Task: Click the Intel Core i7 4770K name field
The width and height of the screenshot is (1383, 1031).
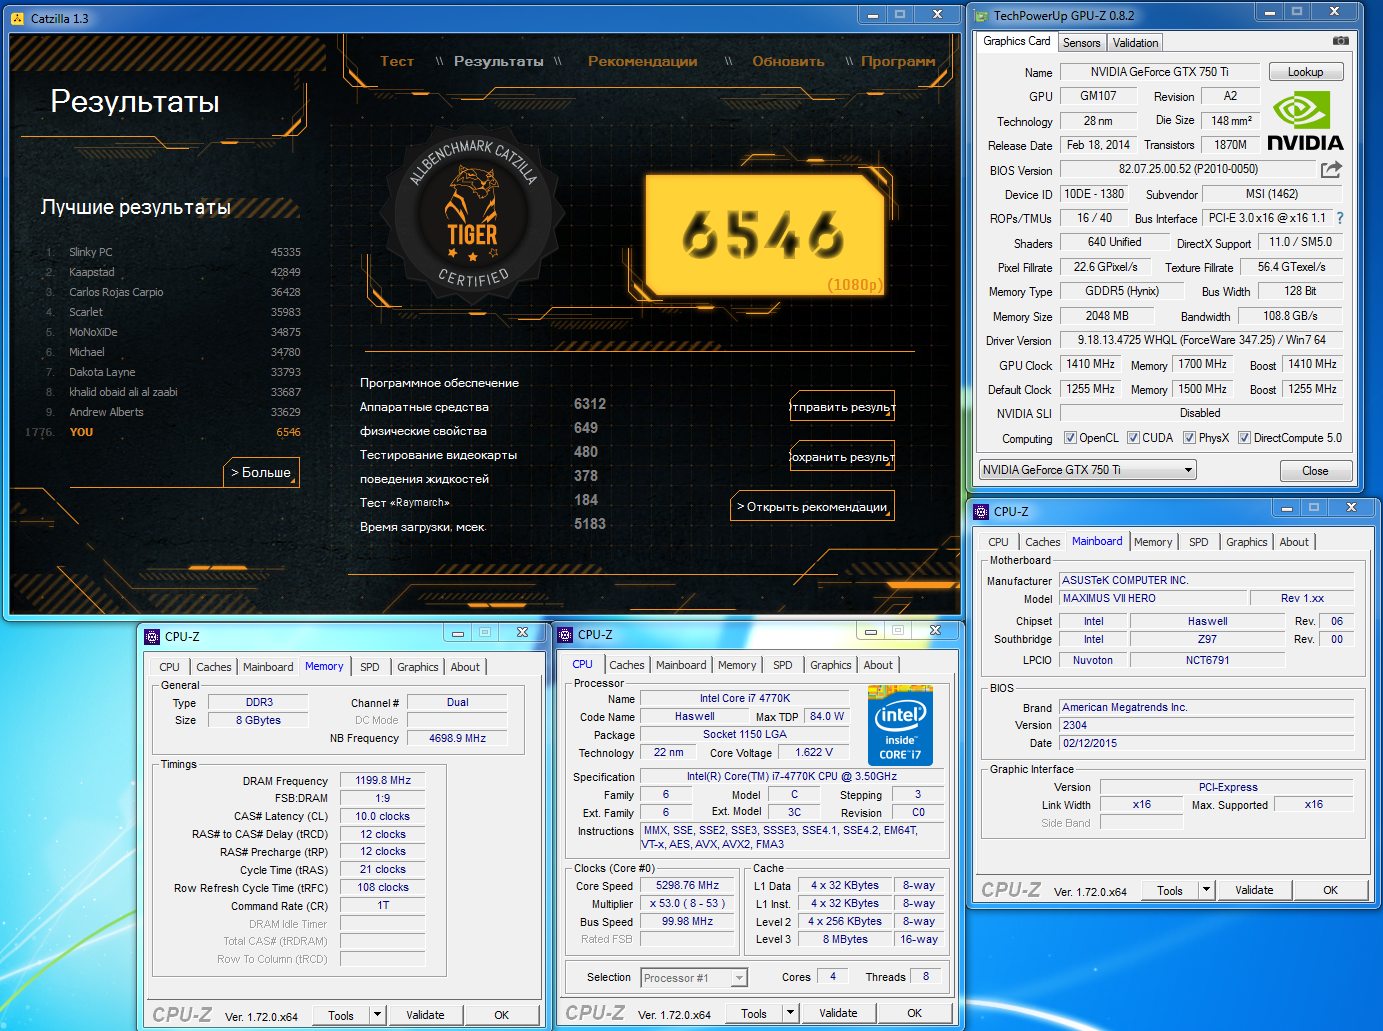Action: click(745, 698)
